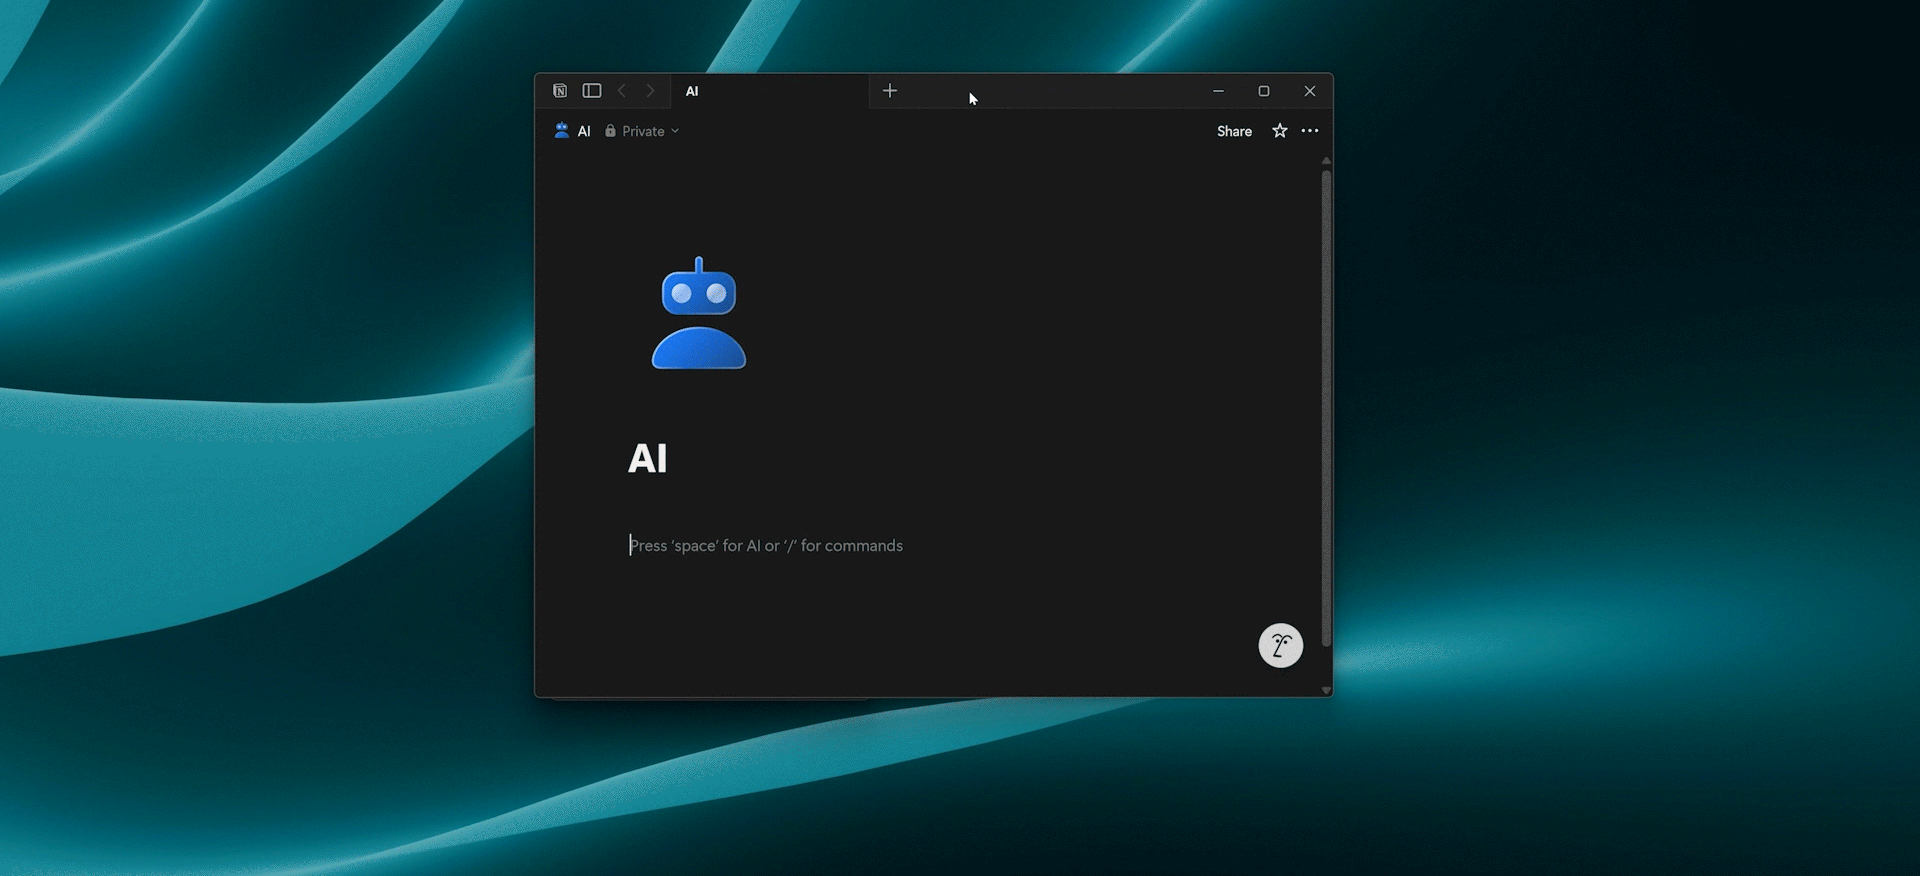Open a new tab with plus icon
Image resolution: width=1920 pixels, height=876 pixels.
click(x=889, y=91)
